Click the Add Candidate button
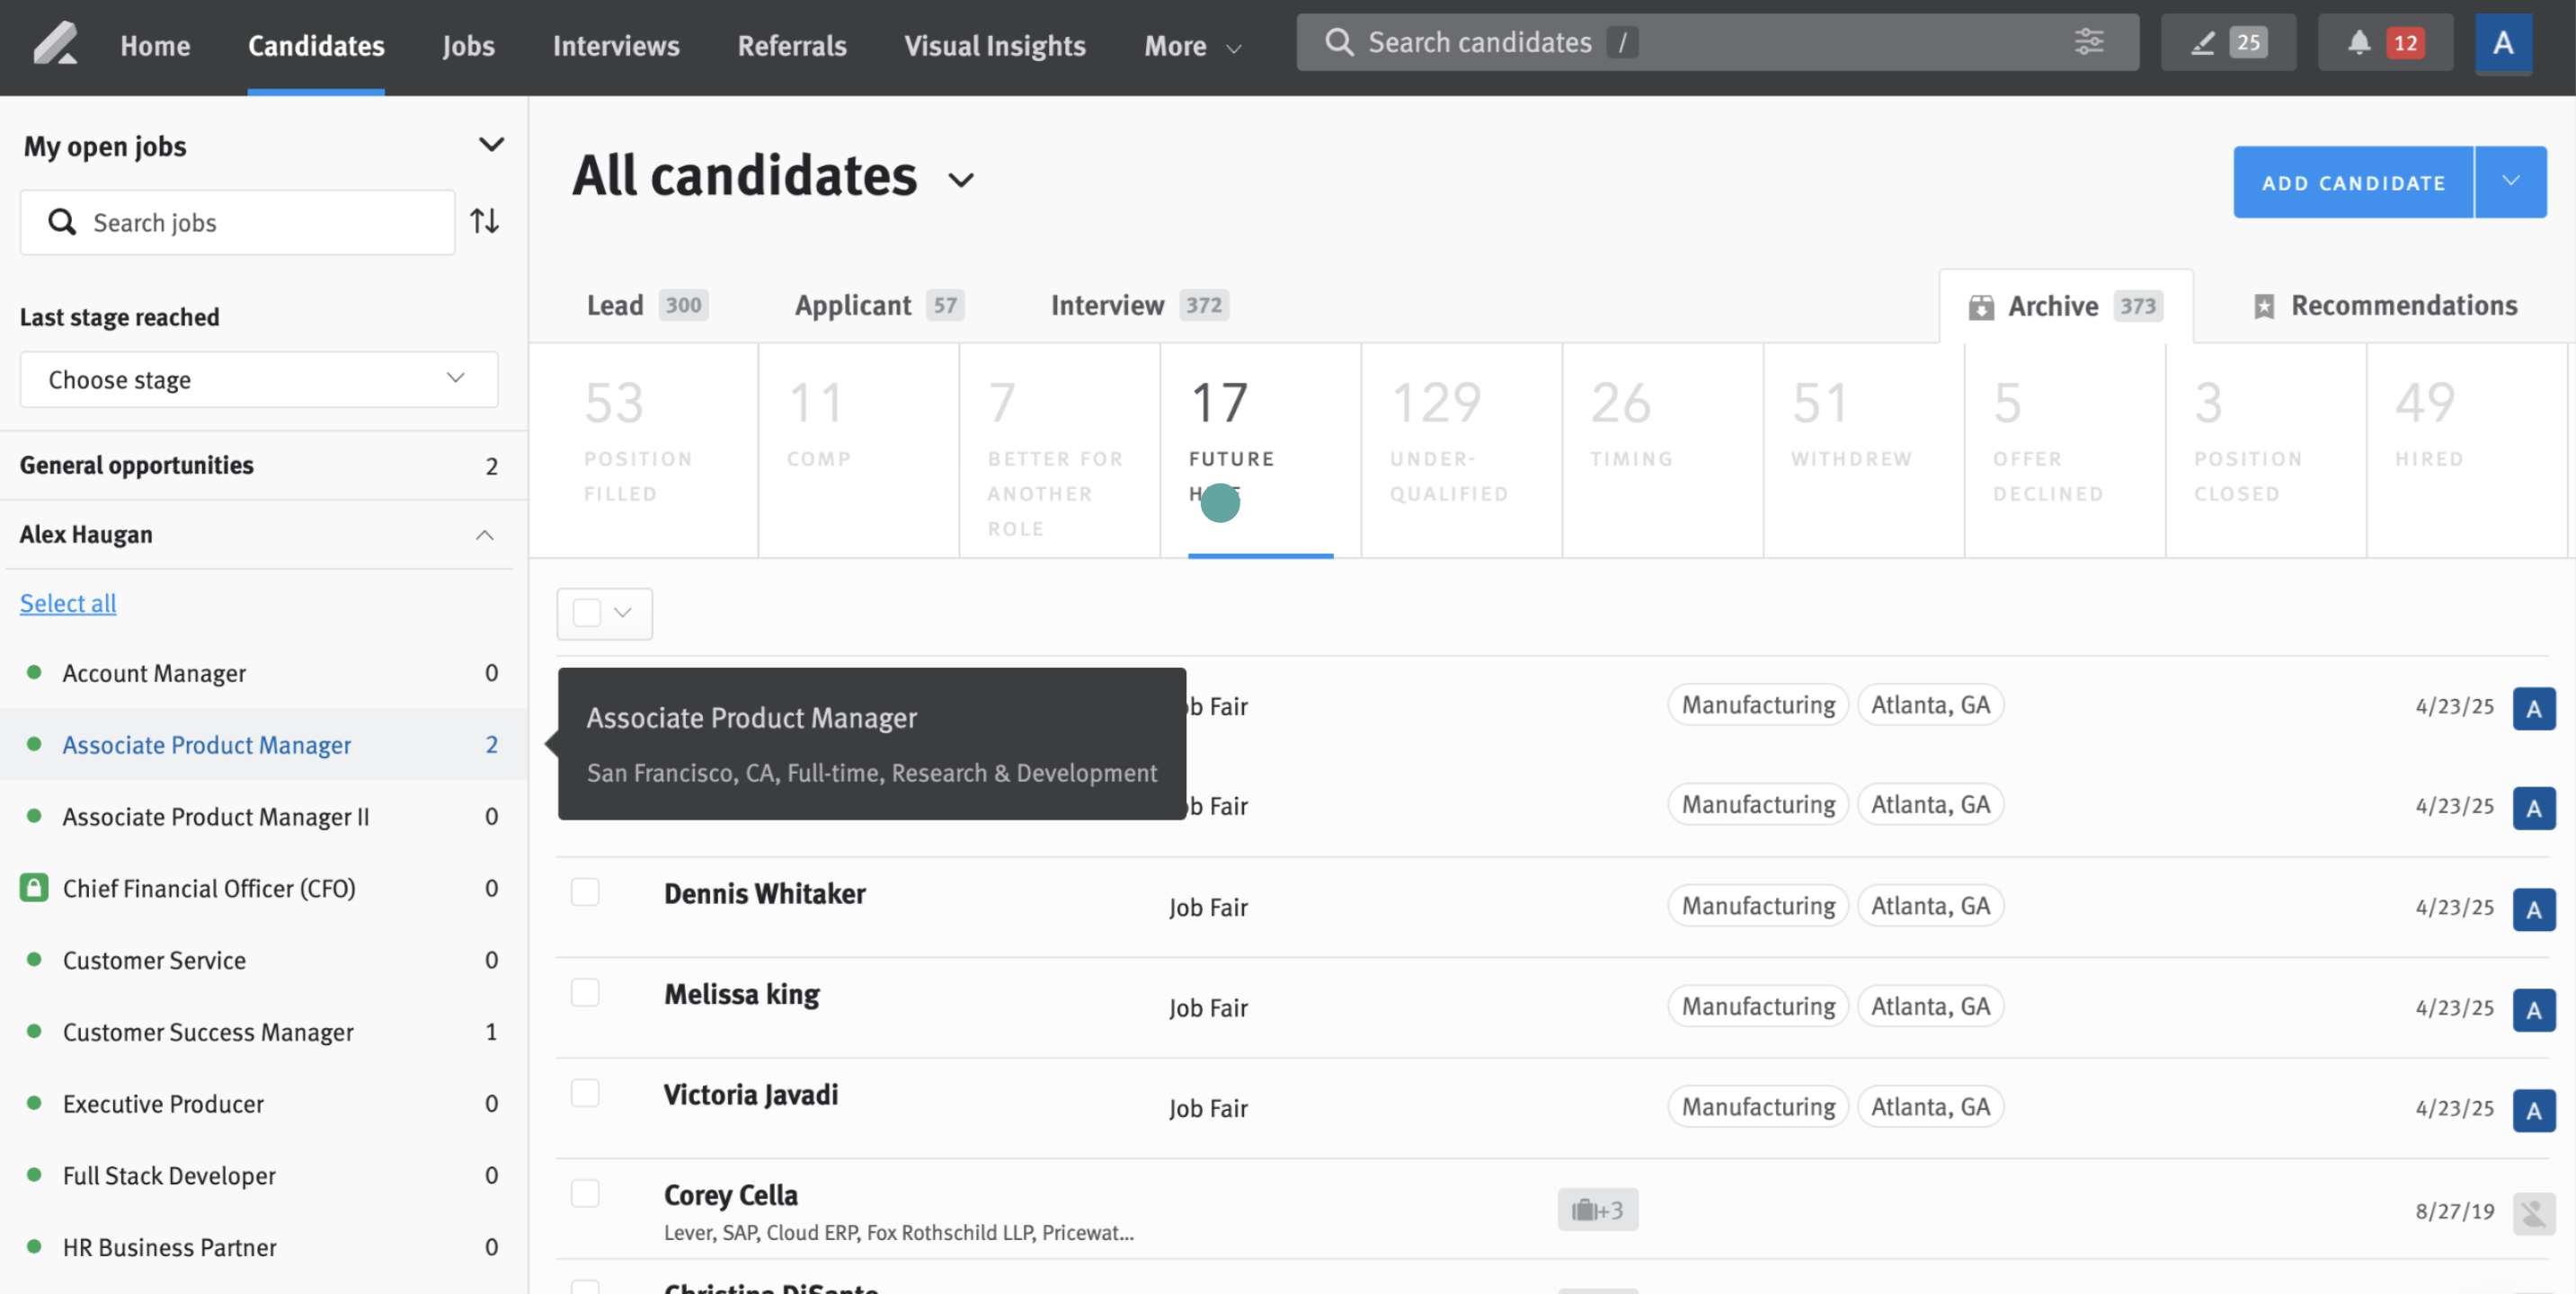The height and width of the screenshot is (1294, 2576). coord(2354,182)
